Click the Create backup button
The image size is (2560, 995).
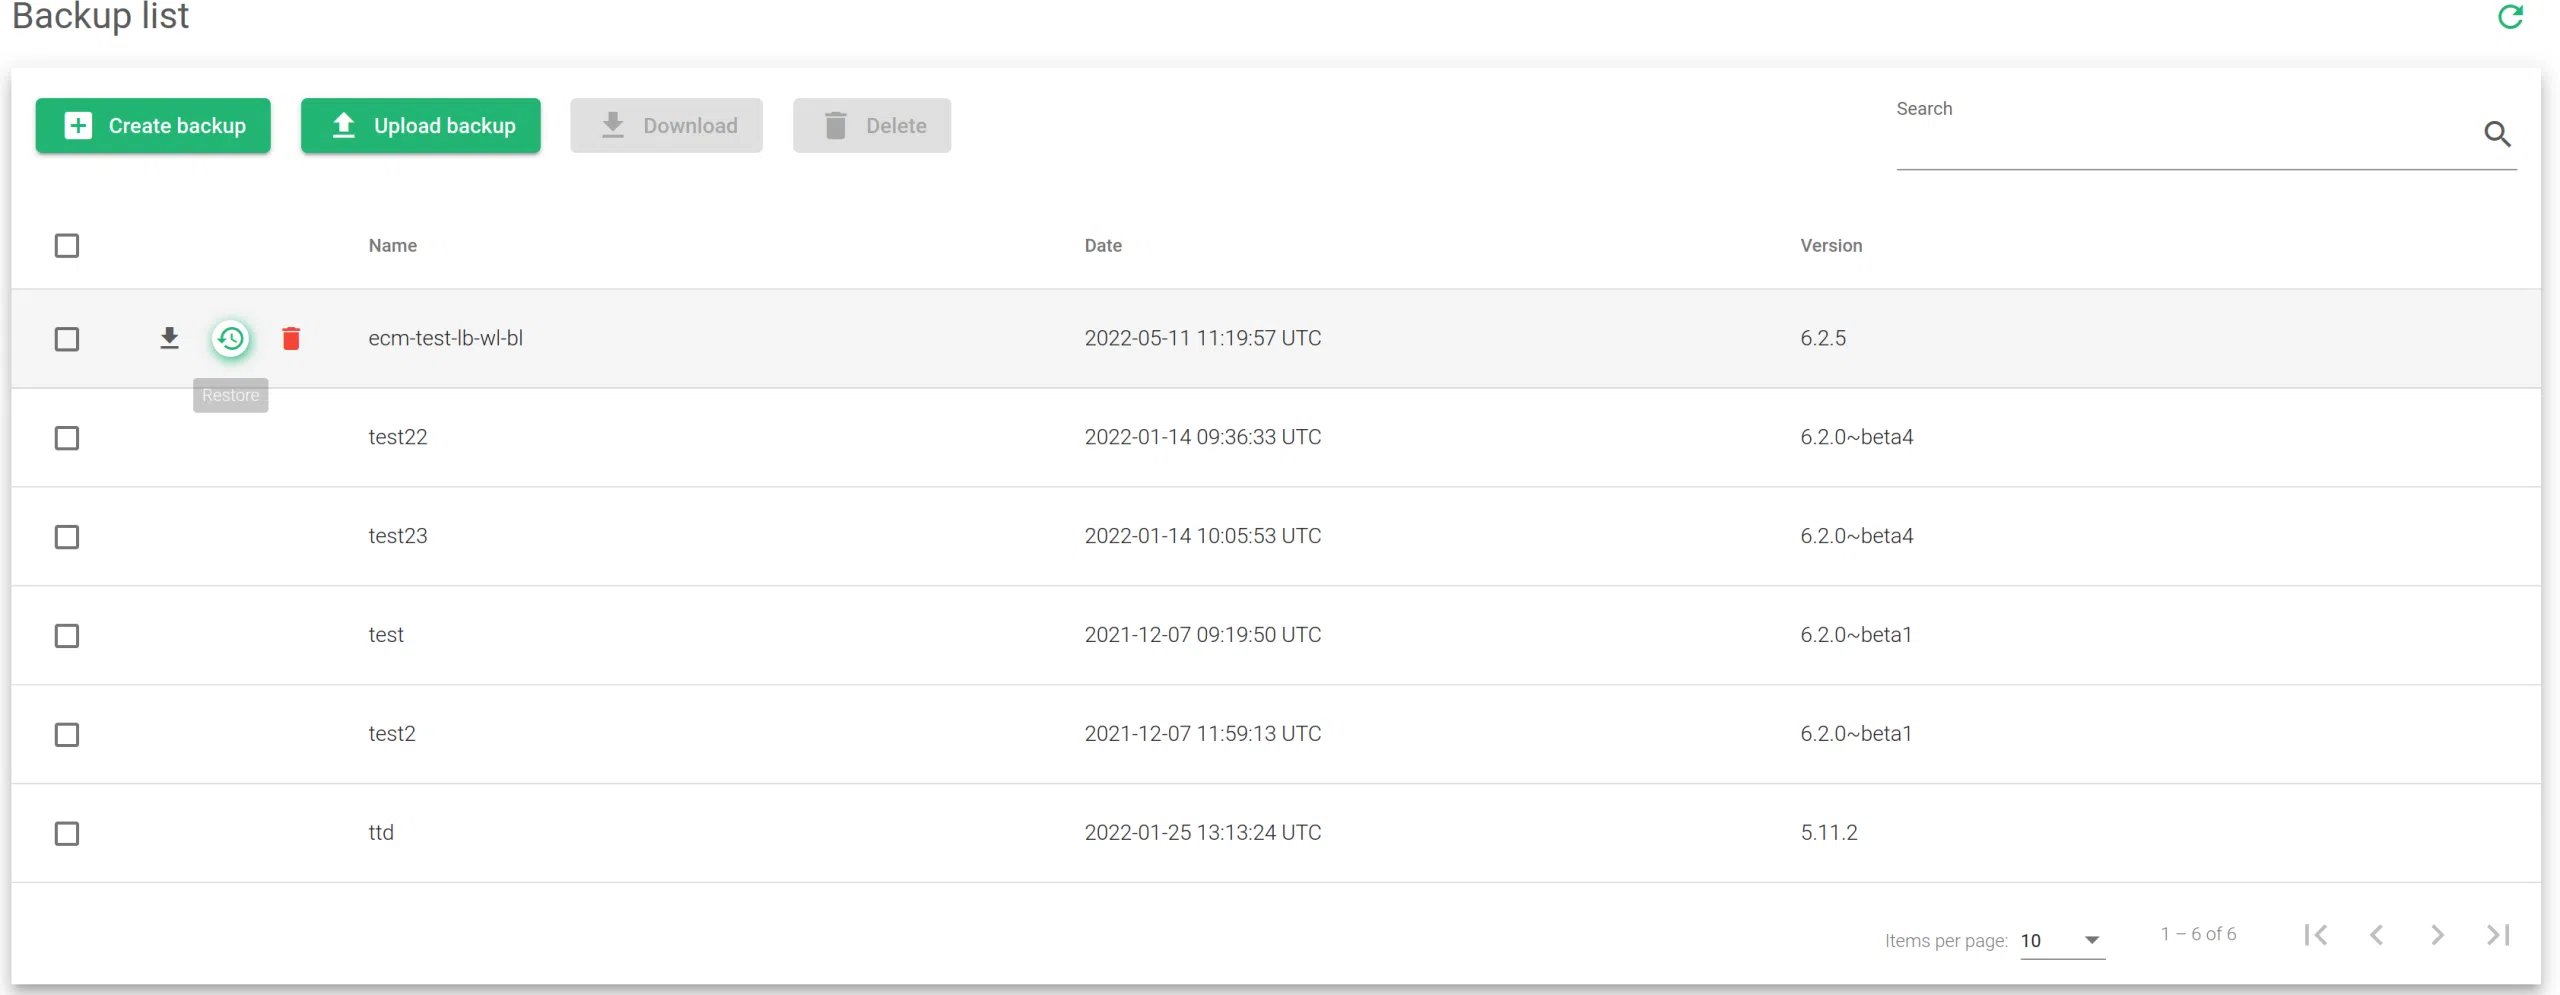(153, 126)
